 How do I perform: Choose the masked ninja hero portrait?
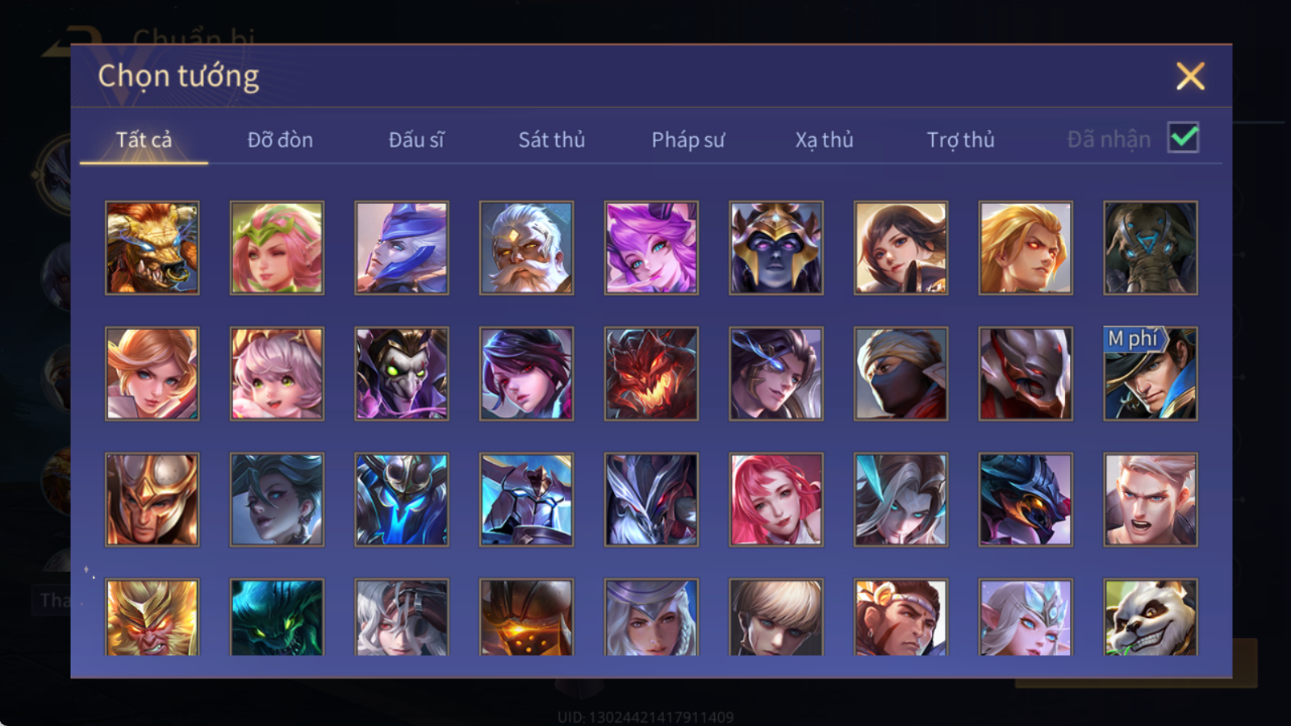900,373
